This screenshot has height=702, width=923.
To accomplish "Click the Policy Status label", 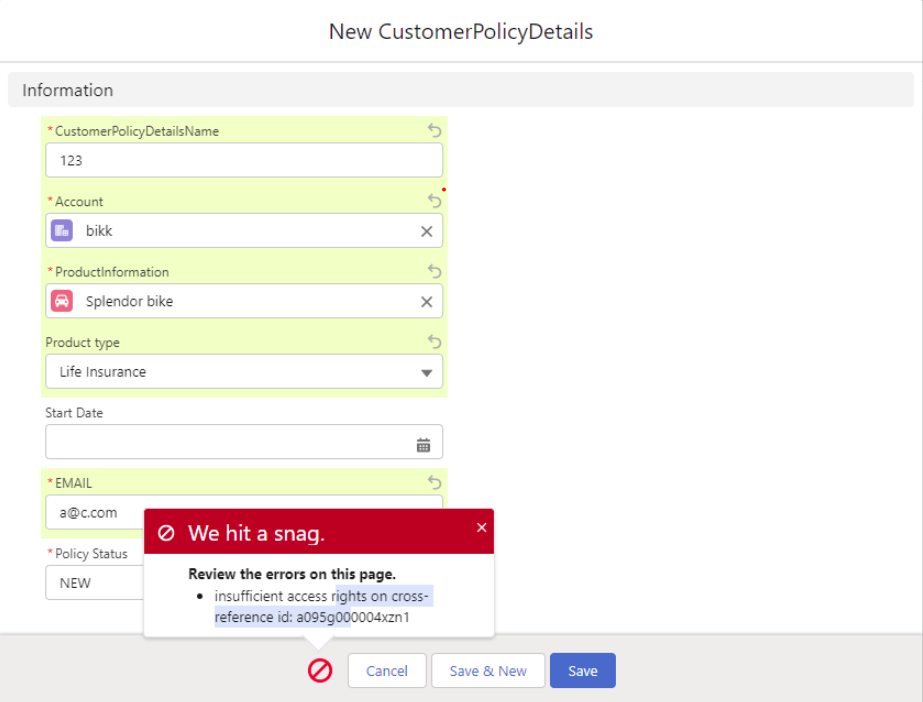I will tap(91, 554).
